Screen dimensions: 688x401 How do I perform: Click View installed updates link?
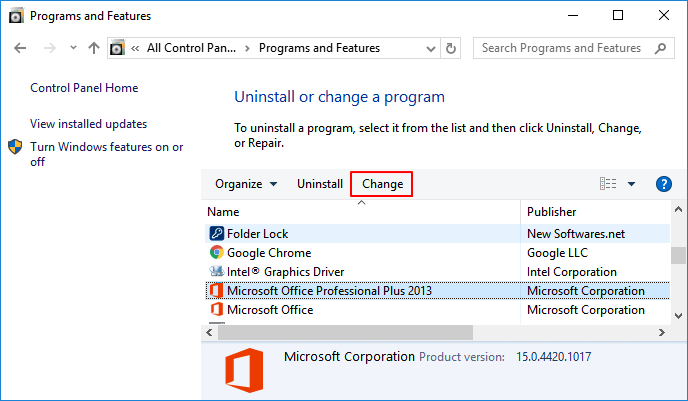point(88,124)
